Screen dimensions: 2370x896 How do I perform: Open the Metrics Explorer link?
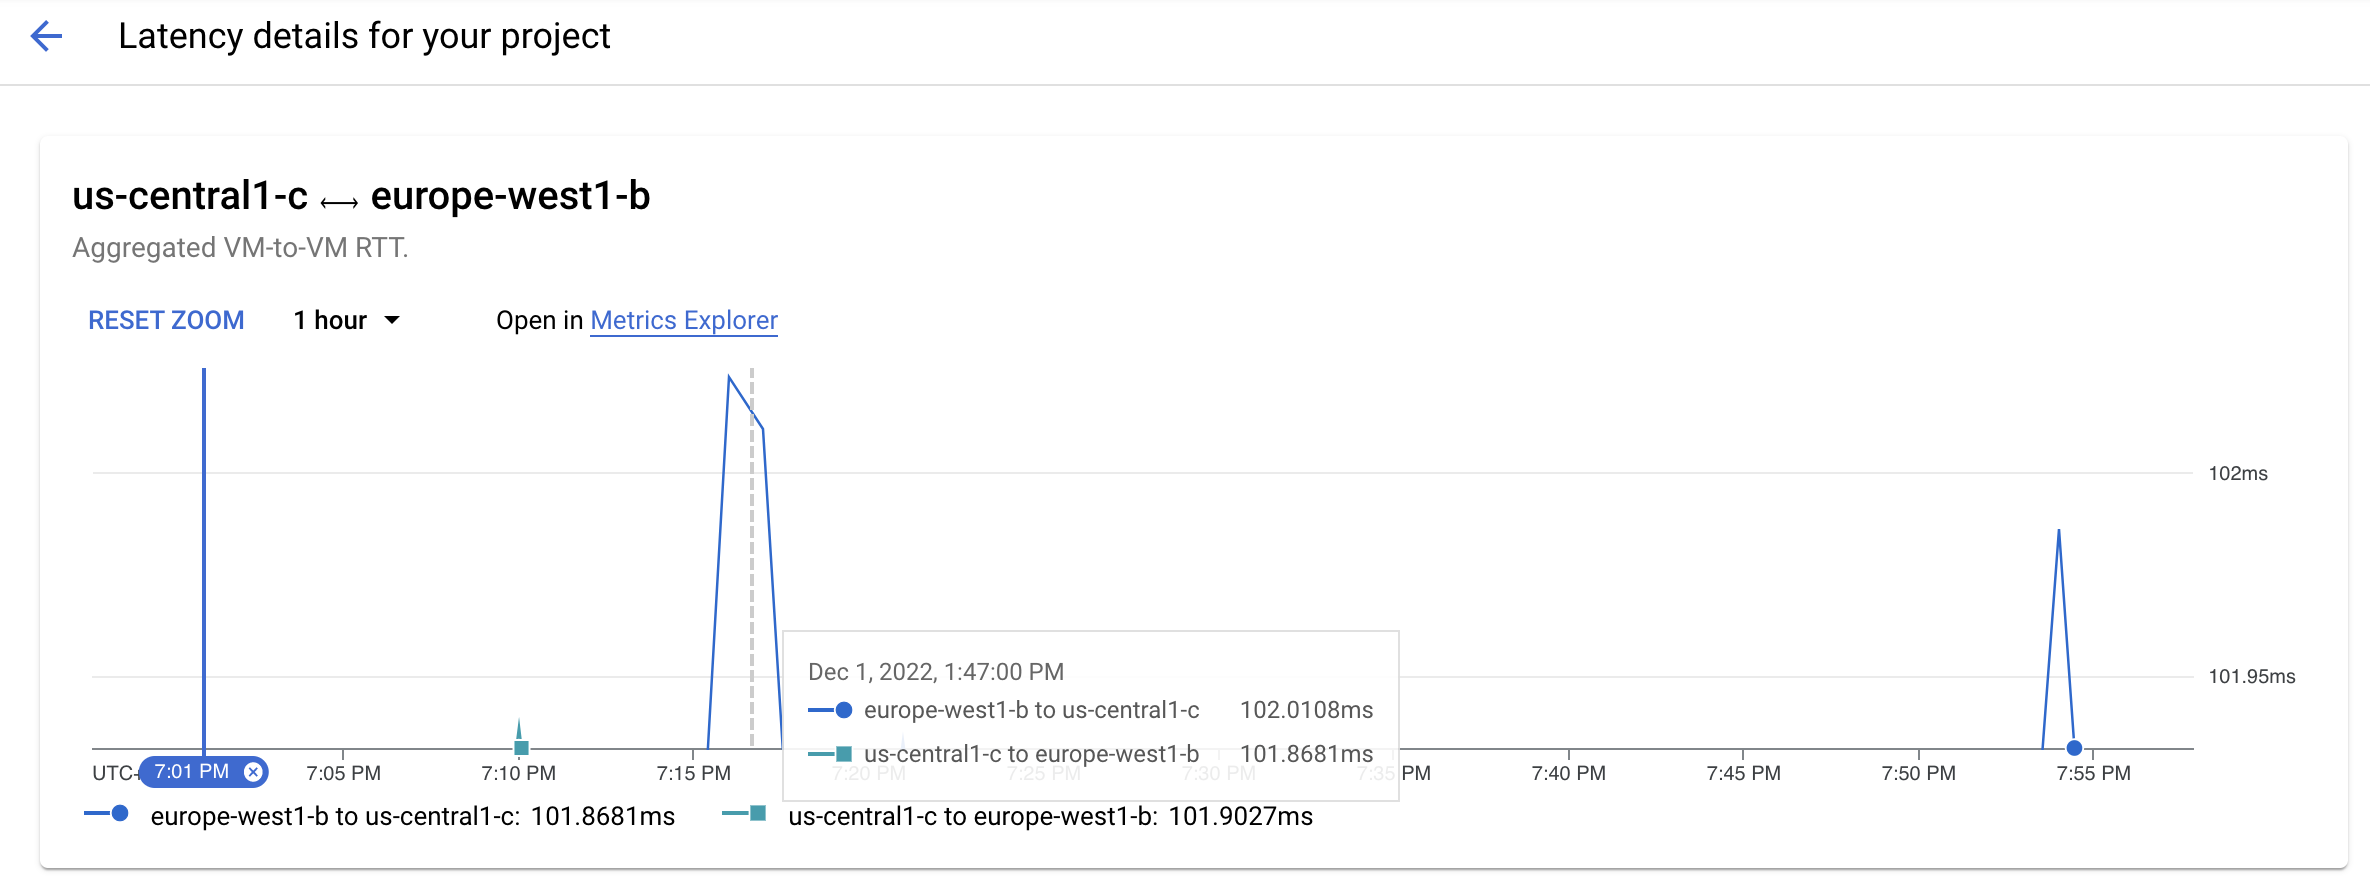(684, 320)
